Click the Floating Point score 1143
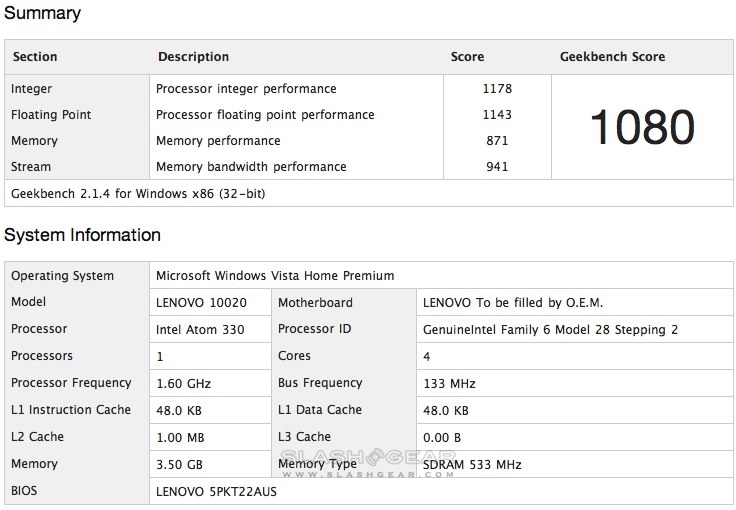Screen dimensions: 736x510 tap(497, 115)
